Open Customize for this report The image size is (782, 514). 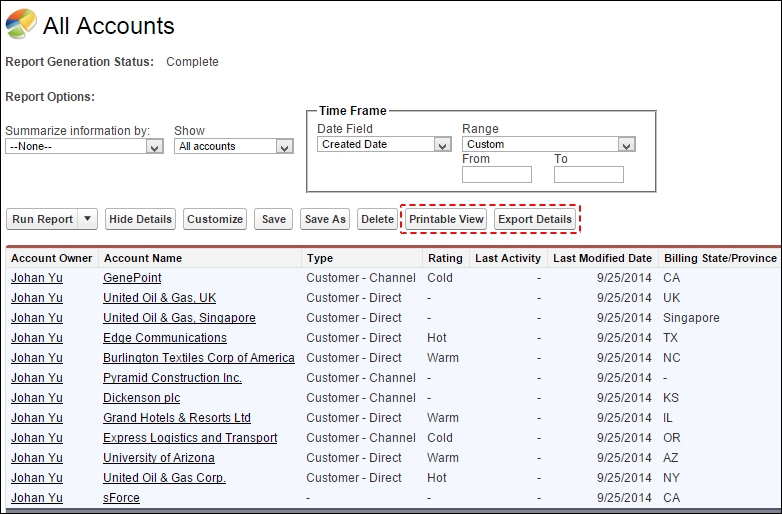click(x=215, y=219)
